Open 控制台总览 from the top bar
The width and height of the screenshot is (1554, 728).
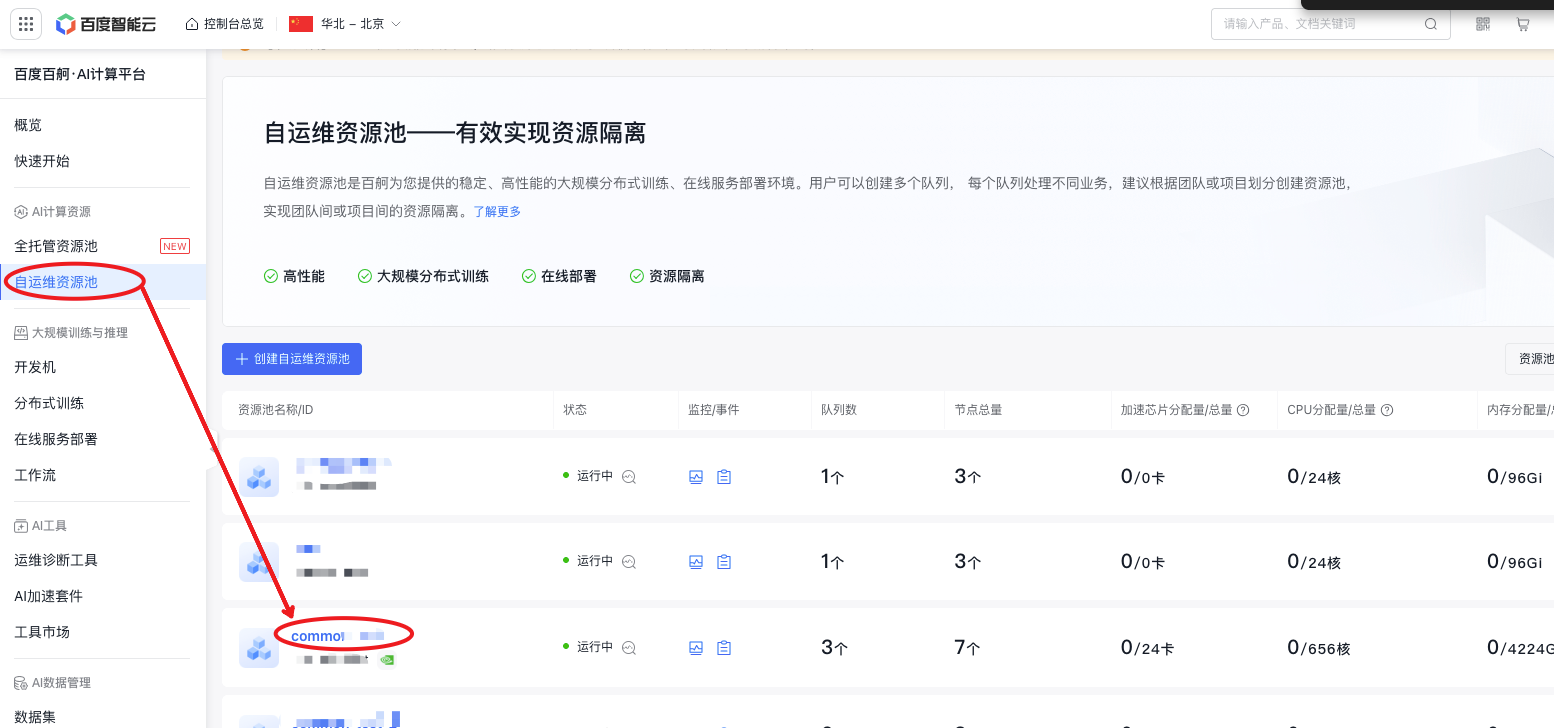[x=225, y=24]
